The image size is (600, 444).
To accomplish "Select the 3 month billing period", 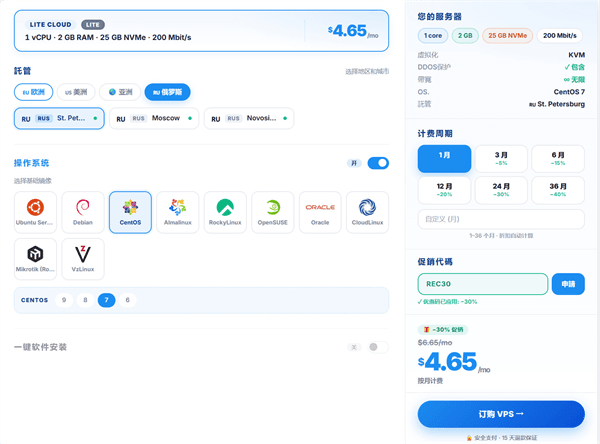I will 501,159.
